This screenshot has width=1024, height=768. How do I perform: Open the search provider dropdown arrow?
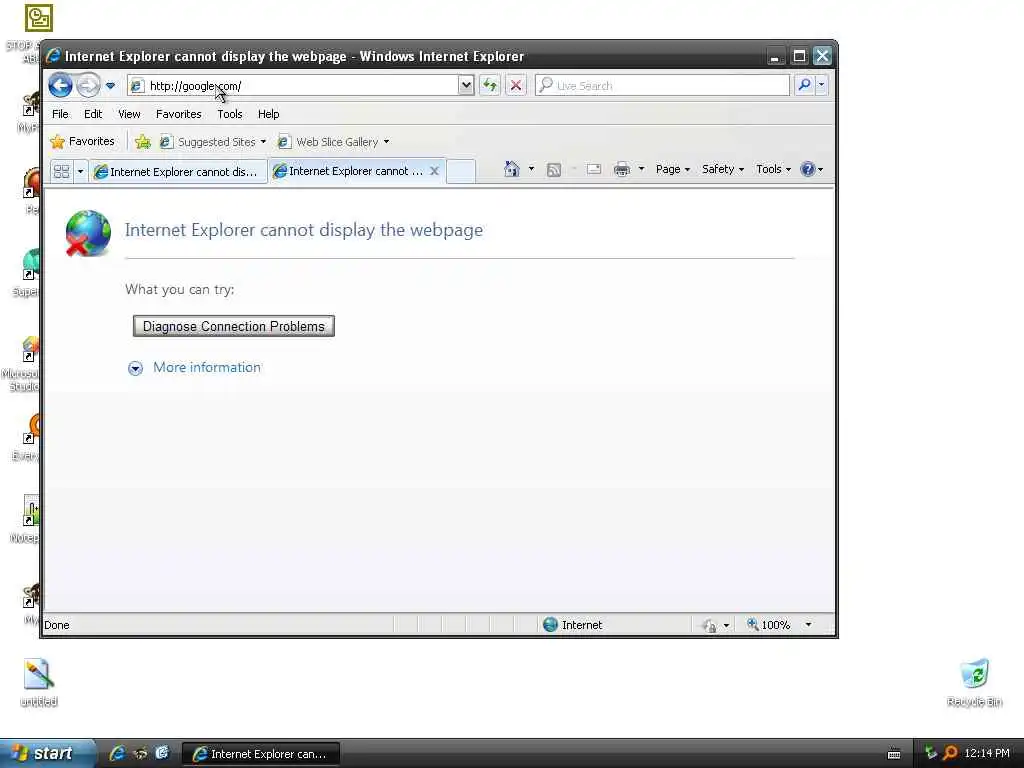(x=822, y=85)
